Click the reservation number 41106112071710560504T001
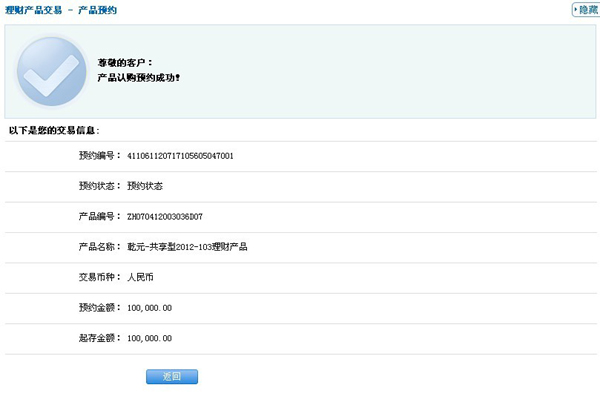Image resolution: width=600 pixels, height=402 pixels. pos(180,156)
